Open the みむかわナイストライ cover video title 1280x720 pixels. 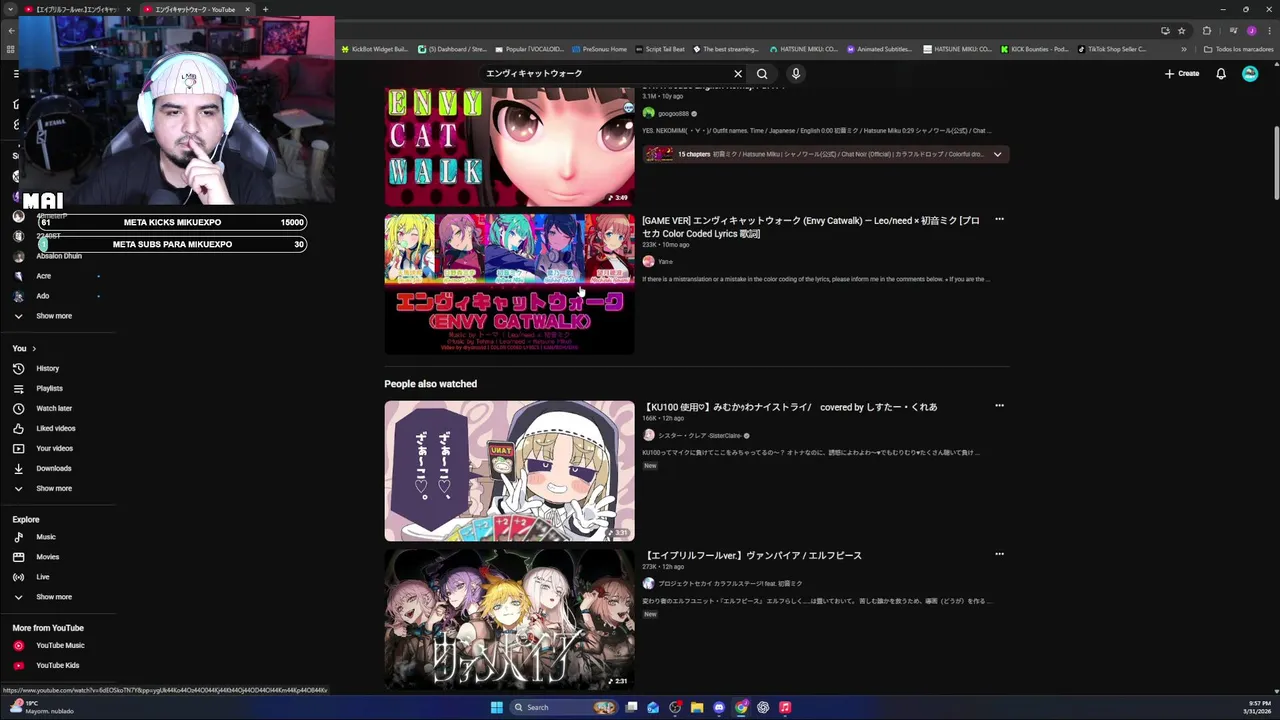pyautogui.click(x=790, y=407)
